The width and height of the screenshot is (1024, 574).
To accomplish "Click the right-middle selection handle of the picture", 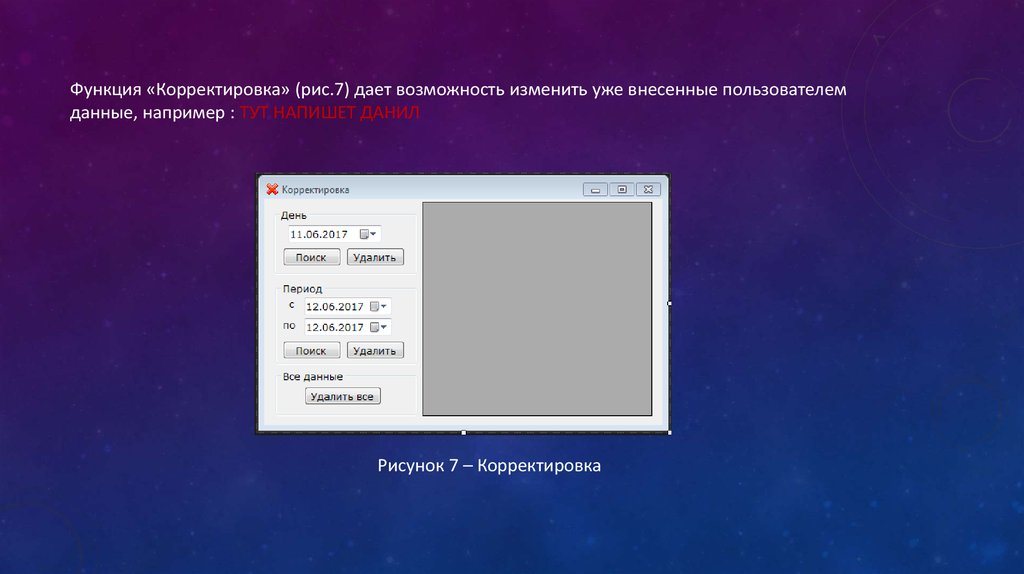I will click(x=669, y=303).
